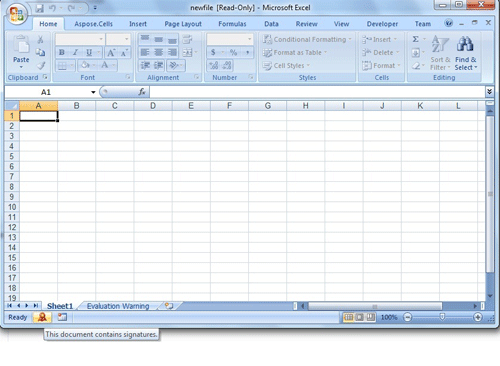This screenshot has width=500, height=366.
Task: Toggle Bold formatting button
Action: pyautogui.click(x=62, y=52)
